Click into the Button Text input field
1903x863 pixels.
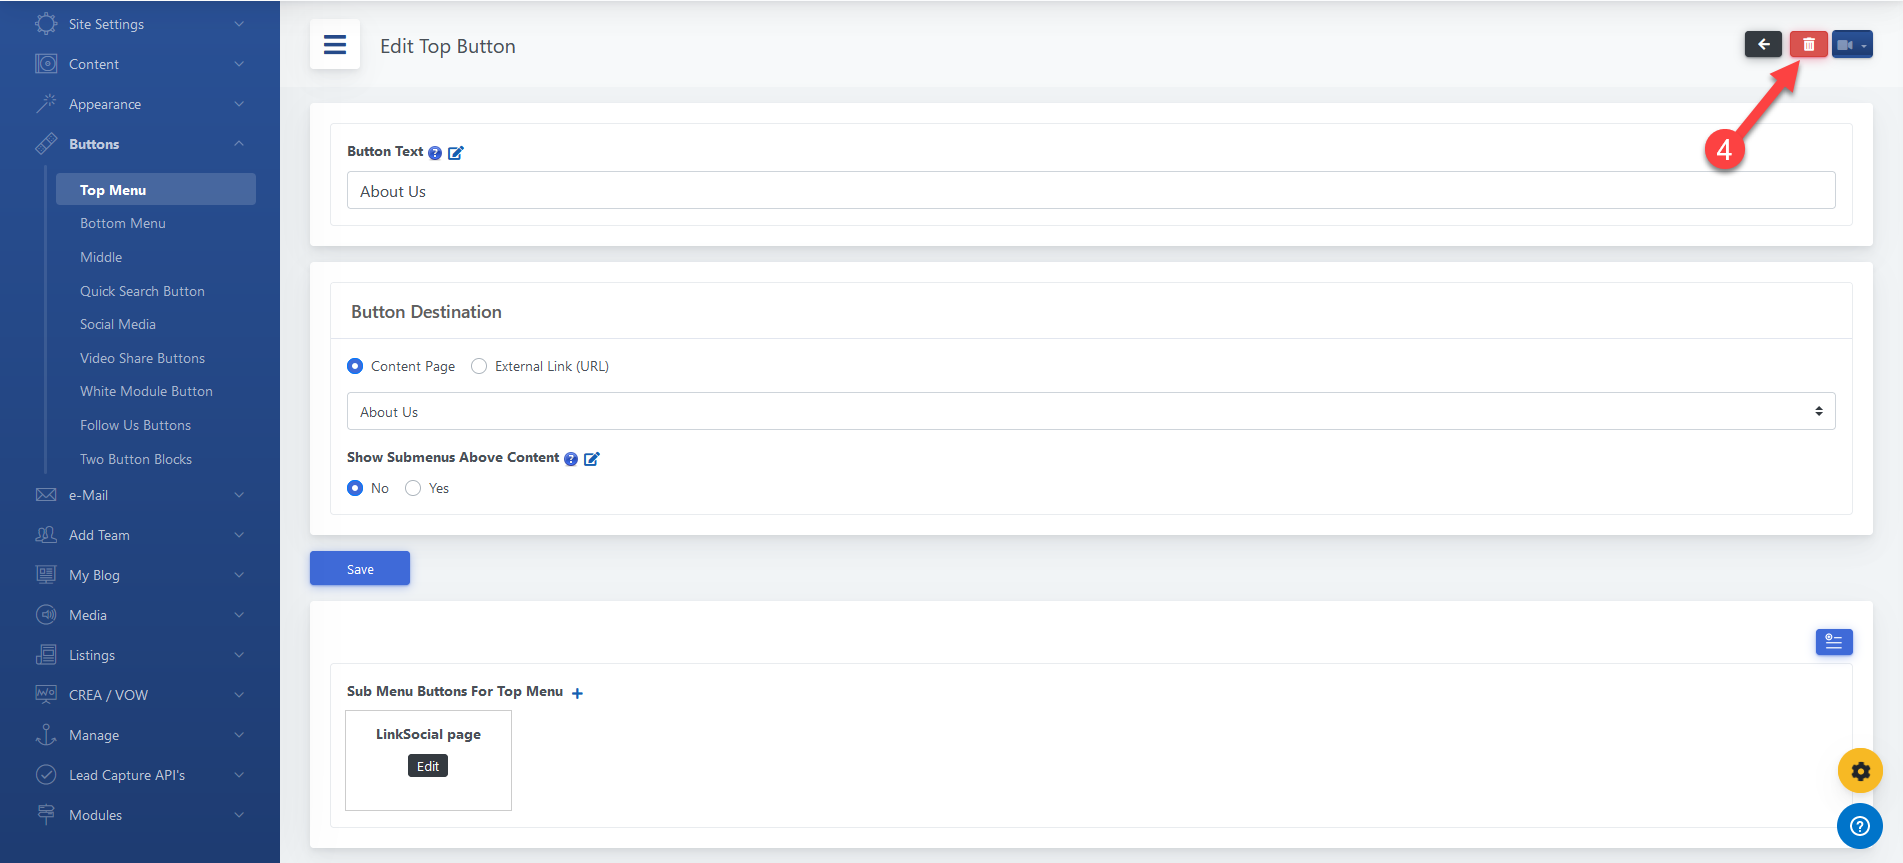coord(1090,191)
